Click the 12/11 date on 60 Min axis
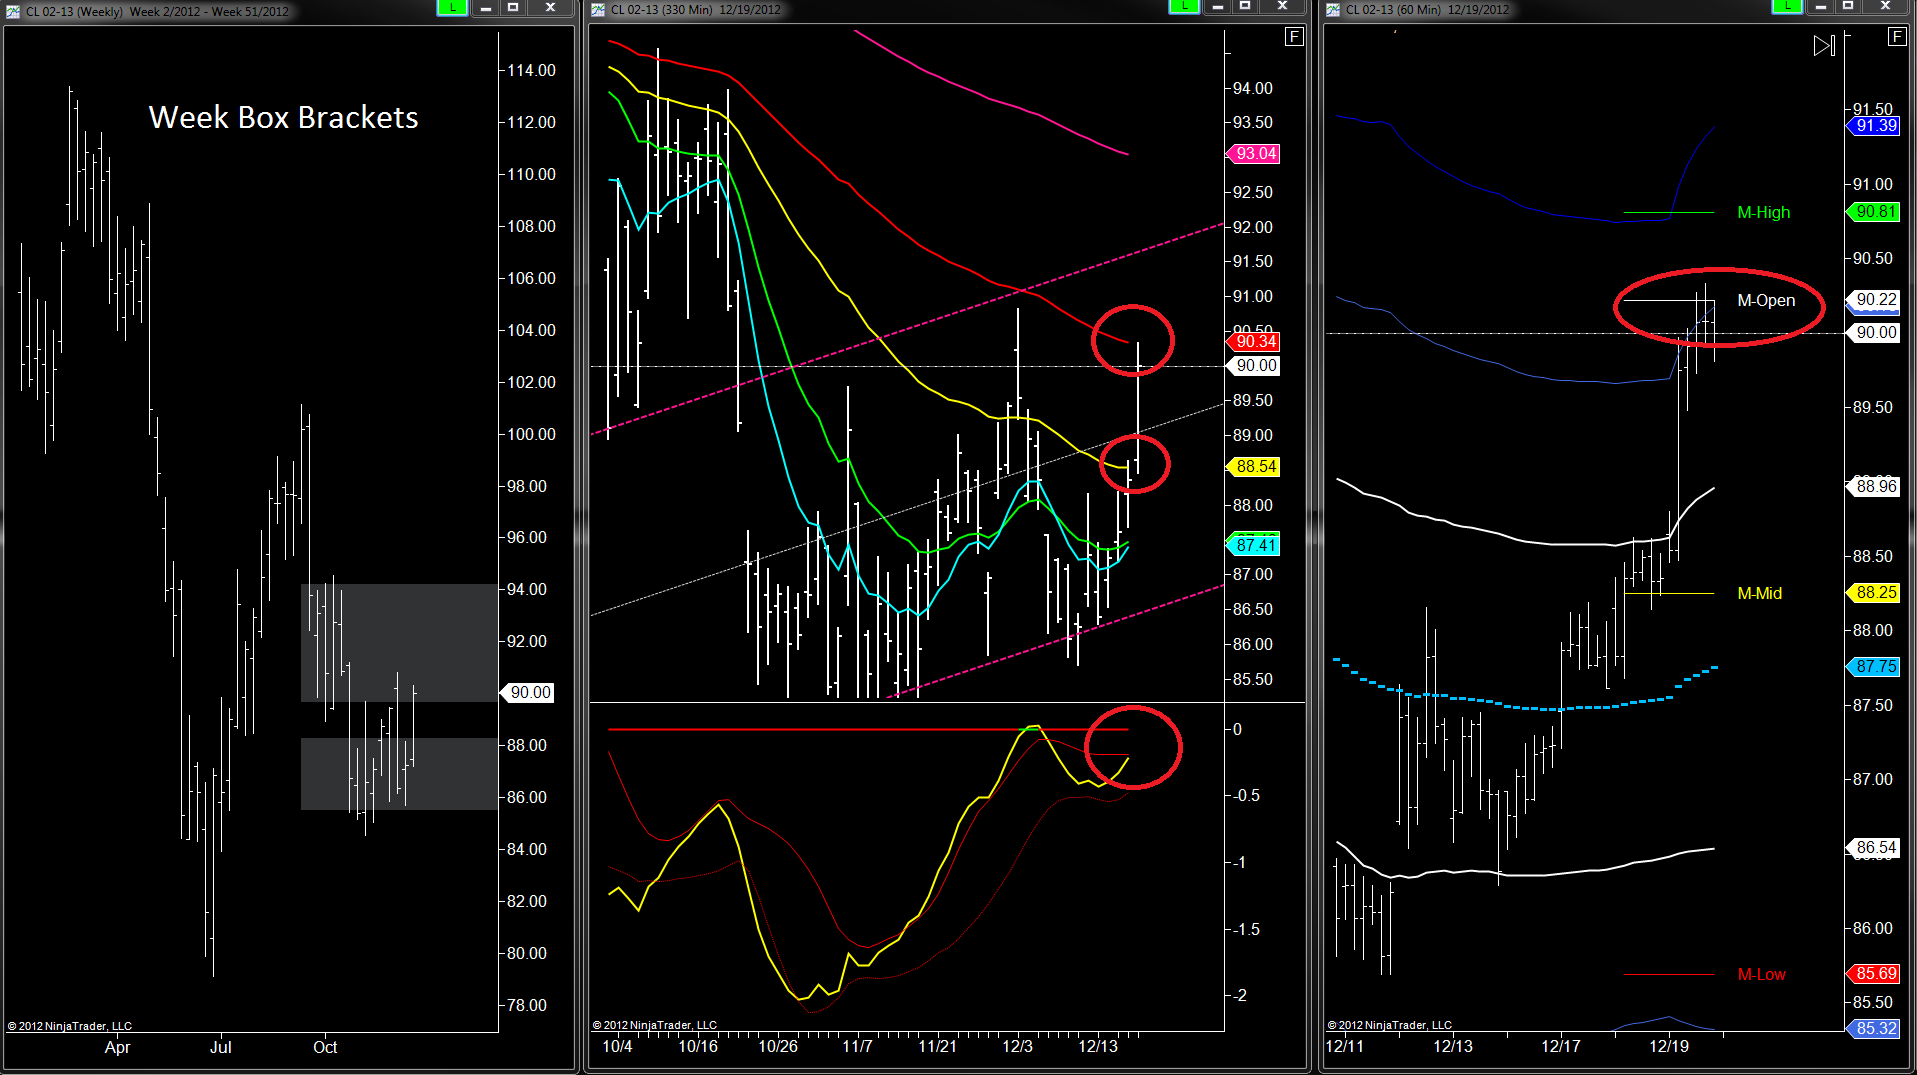Screen dimensions: 1917x1075 coord(1344,1047)
